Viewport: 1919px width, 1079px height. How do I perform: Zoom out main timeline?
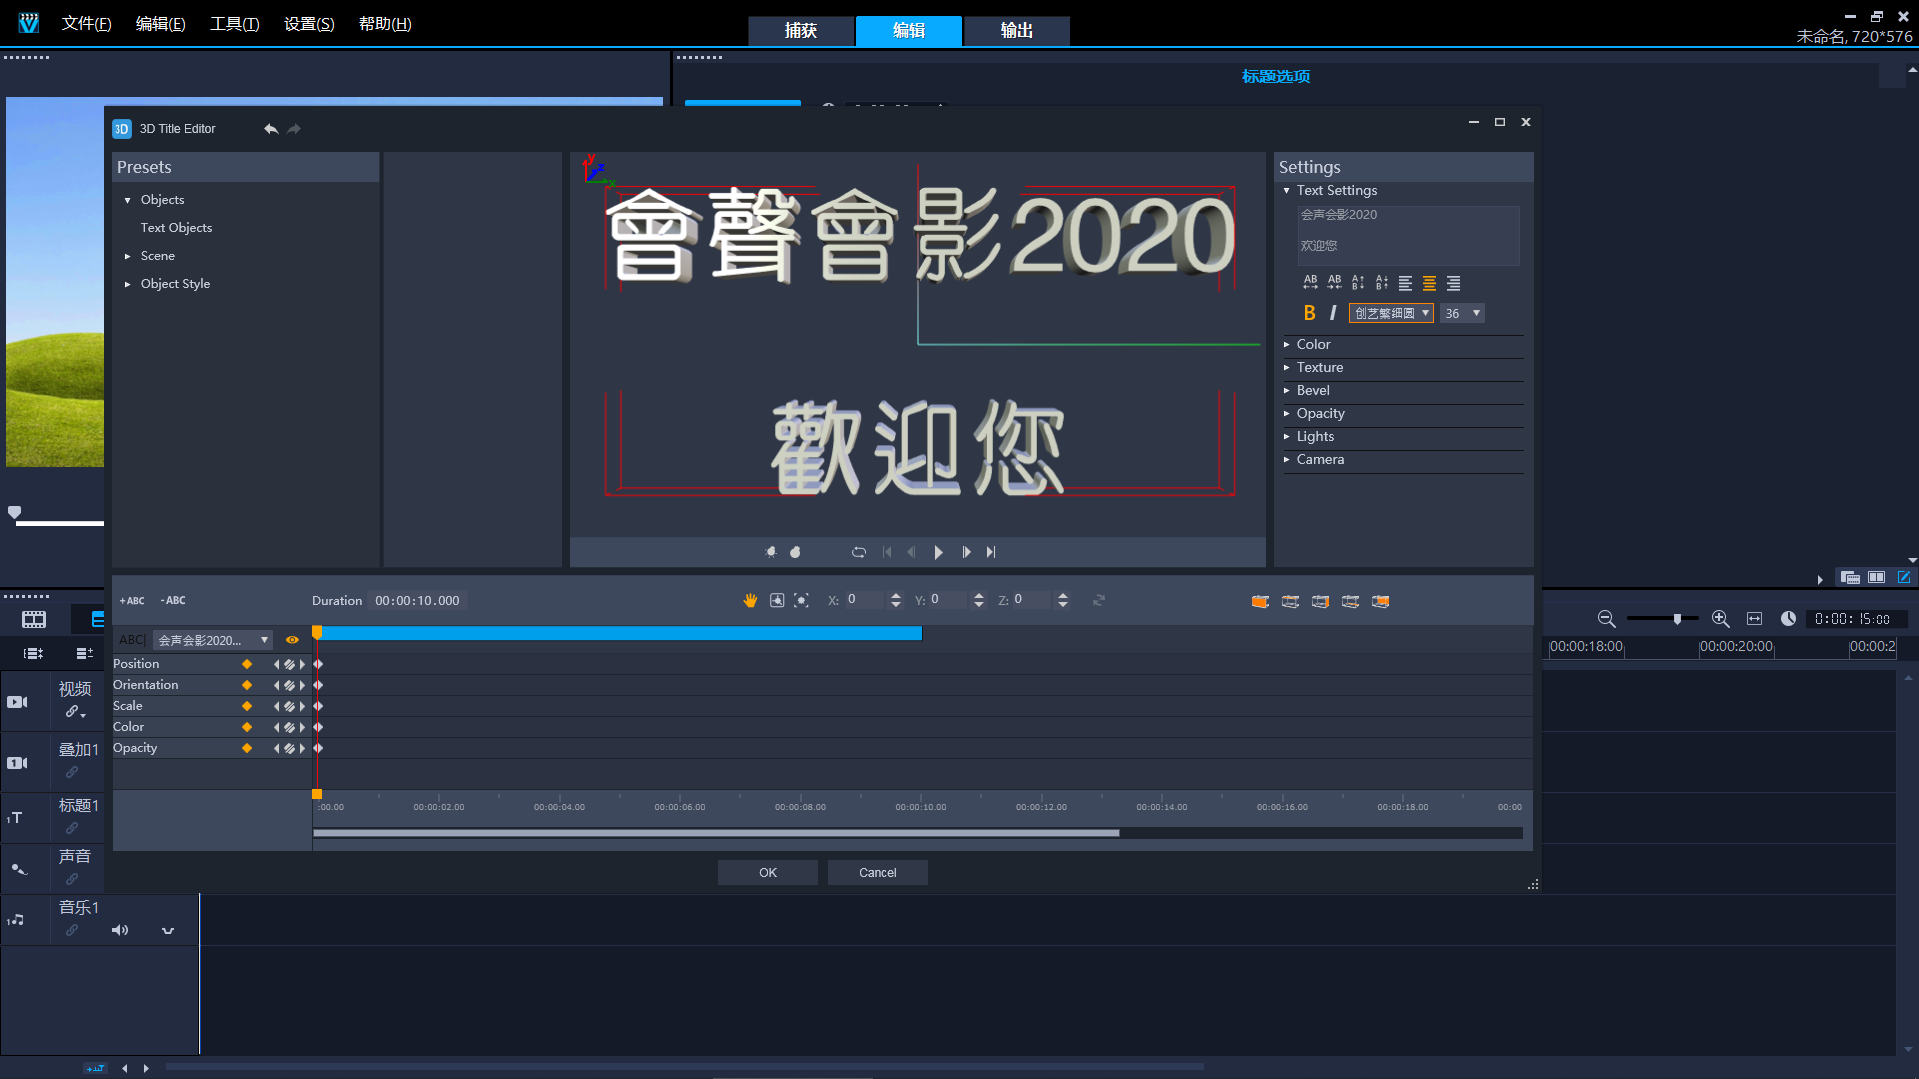[1606, 619]
